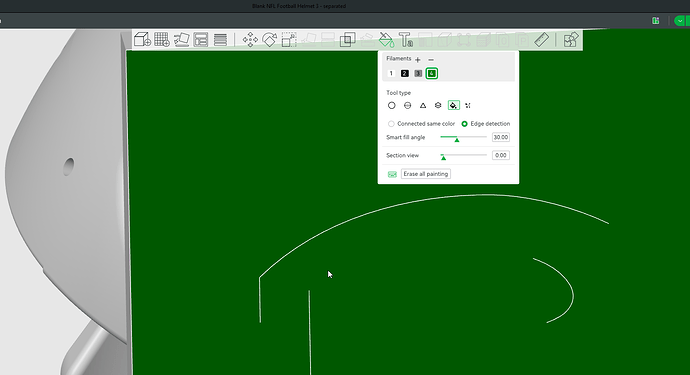Image resolution: width=690 pixels, height=375 pixels.
Task: Open the Assembly view icon
Action: pyautogui.click(x=571, y=40)
